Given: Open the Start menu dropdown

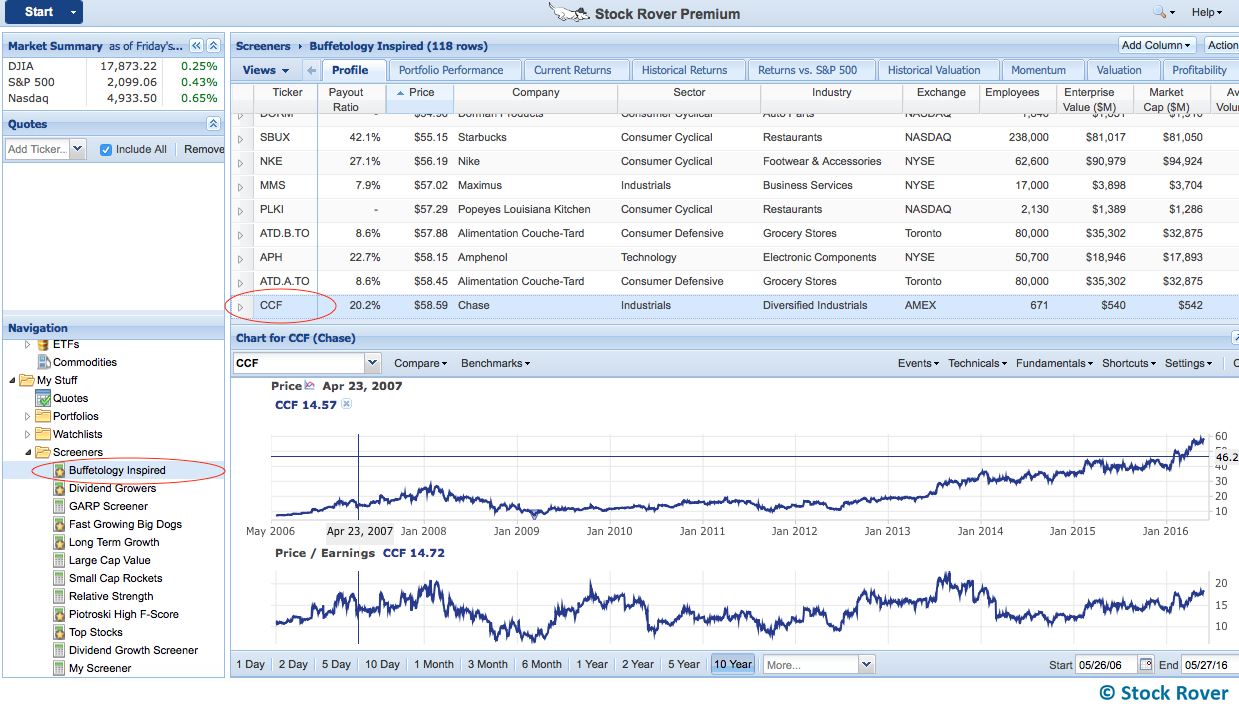Looking at the screenshot, I should [x=73, y=12].
